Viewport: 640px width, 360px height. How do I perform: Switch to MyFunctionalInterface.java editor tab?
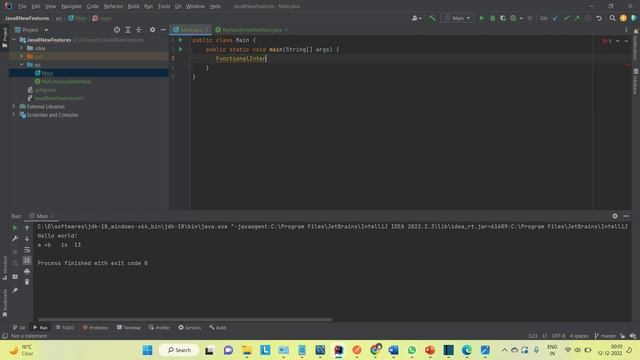(x=252, y=30)
